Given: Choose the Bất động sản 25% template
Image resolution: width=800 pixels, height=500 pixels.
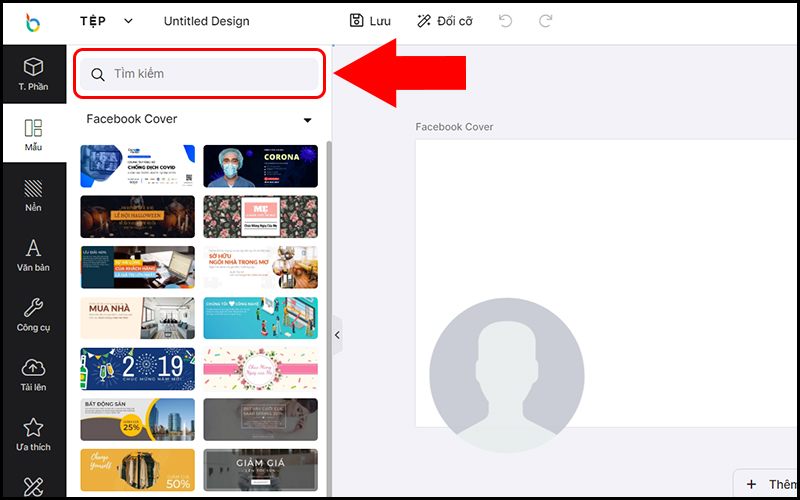Looking at the screenshot, I should (x=138, y=419).
